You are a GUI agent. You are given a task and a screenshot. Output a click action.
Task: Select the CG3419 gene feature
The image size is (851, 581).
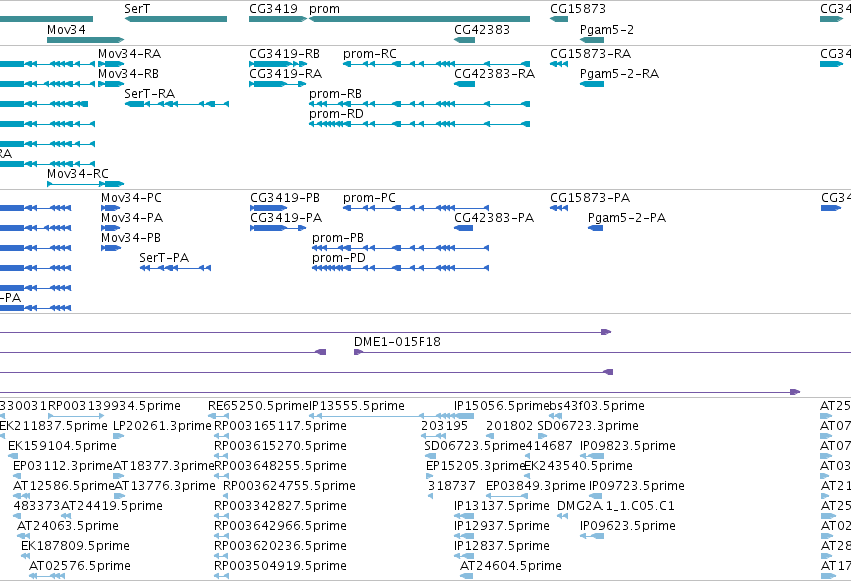278,19
